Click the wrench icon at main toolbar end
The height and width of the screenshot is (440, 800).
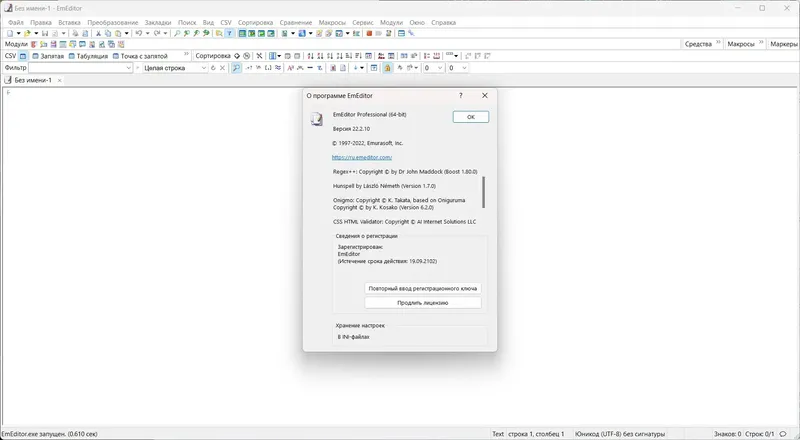click(x=411, y=33)
